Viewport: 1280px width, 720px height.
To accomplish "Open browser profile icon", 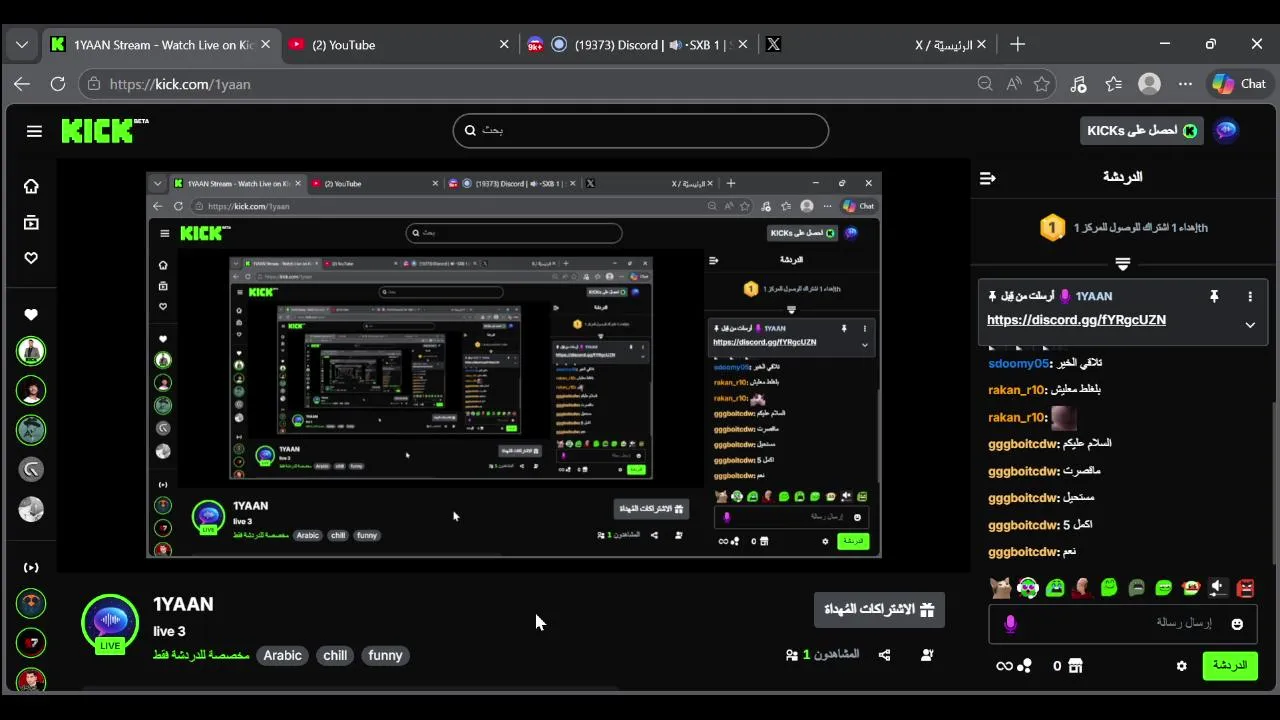I will point(1150,84).
